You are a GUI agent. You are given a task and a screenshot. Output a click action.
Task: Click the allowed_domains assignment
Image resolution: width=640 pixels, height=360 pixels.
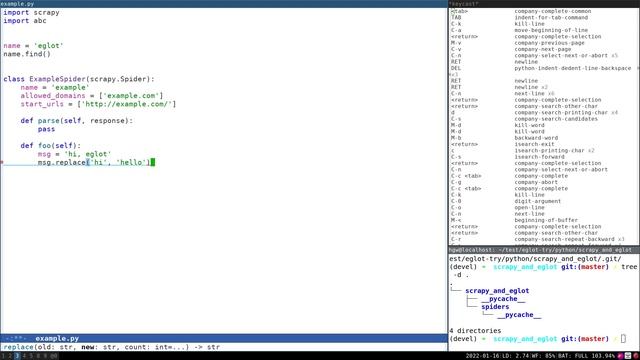(x=92, y=96)
